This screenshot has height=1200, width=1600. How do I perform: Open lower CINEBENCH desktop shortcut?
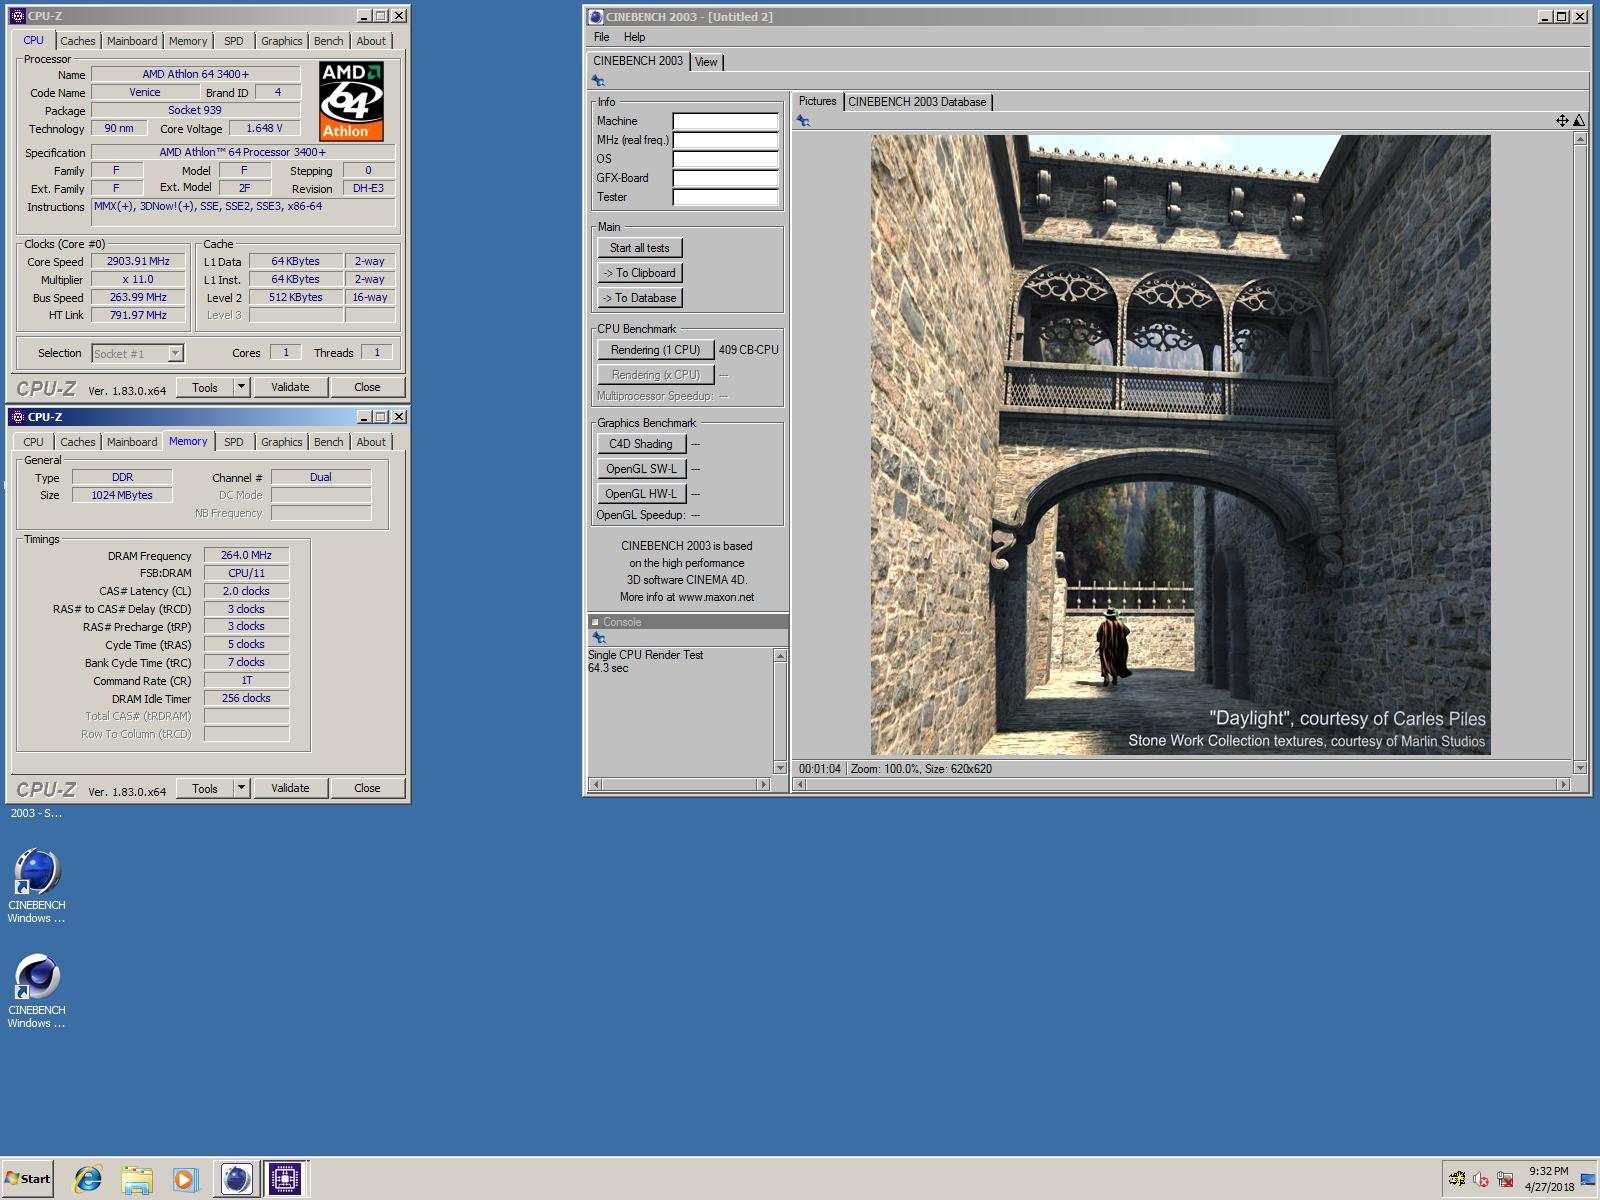pyautogui.click(x=37, y=991)
